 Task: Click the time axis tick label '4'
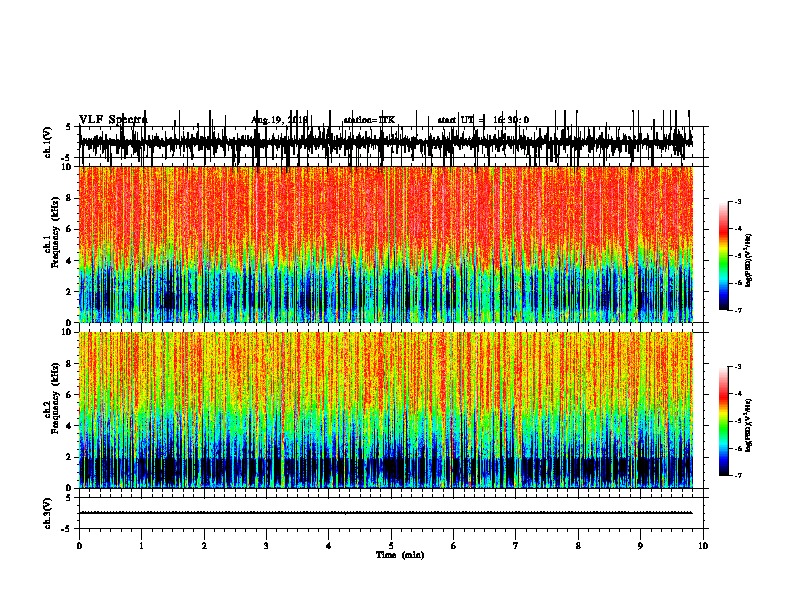coord(329,546)
